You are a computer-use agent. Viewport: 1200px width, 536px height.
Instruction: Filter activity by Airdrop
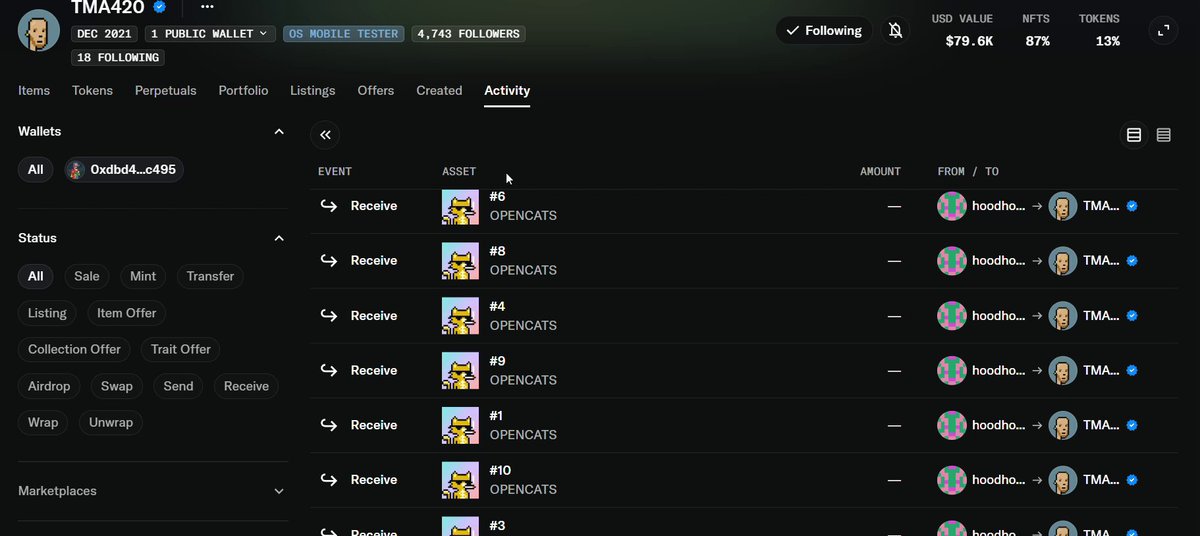click(x=49, y=386)
